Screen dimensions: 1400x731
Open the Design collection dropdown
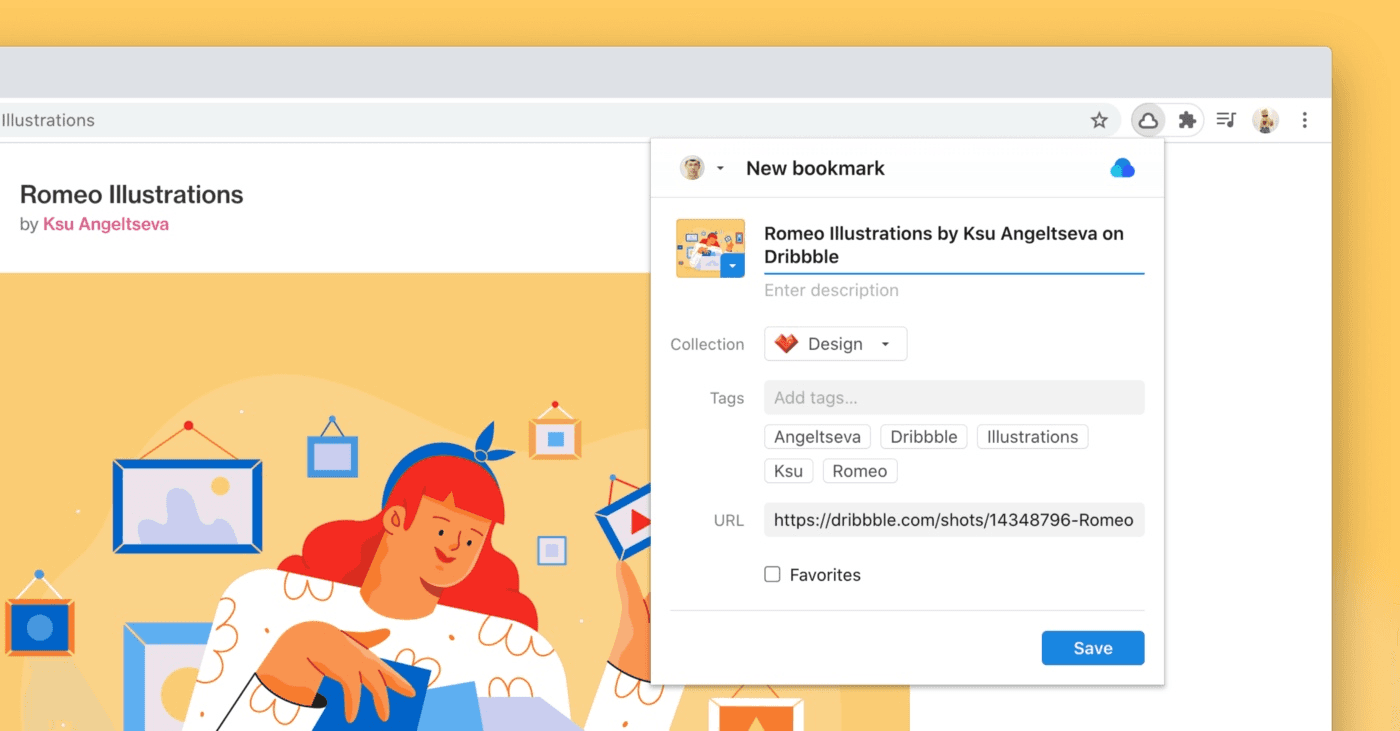tap(836, 344)
